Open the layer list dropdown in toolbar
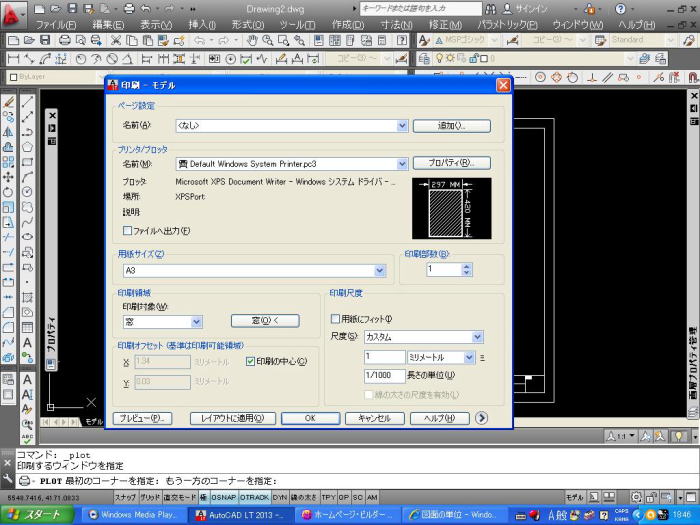Viewport: 700px width, 525px height. (630, 58)
